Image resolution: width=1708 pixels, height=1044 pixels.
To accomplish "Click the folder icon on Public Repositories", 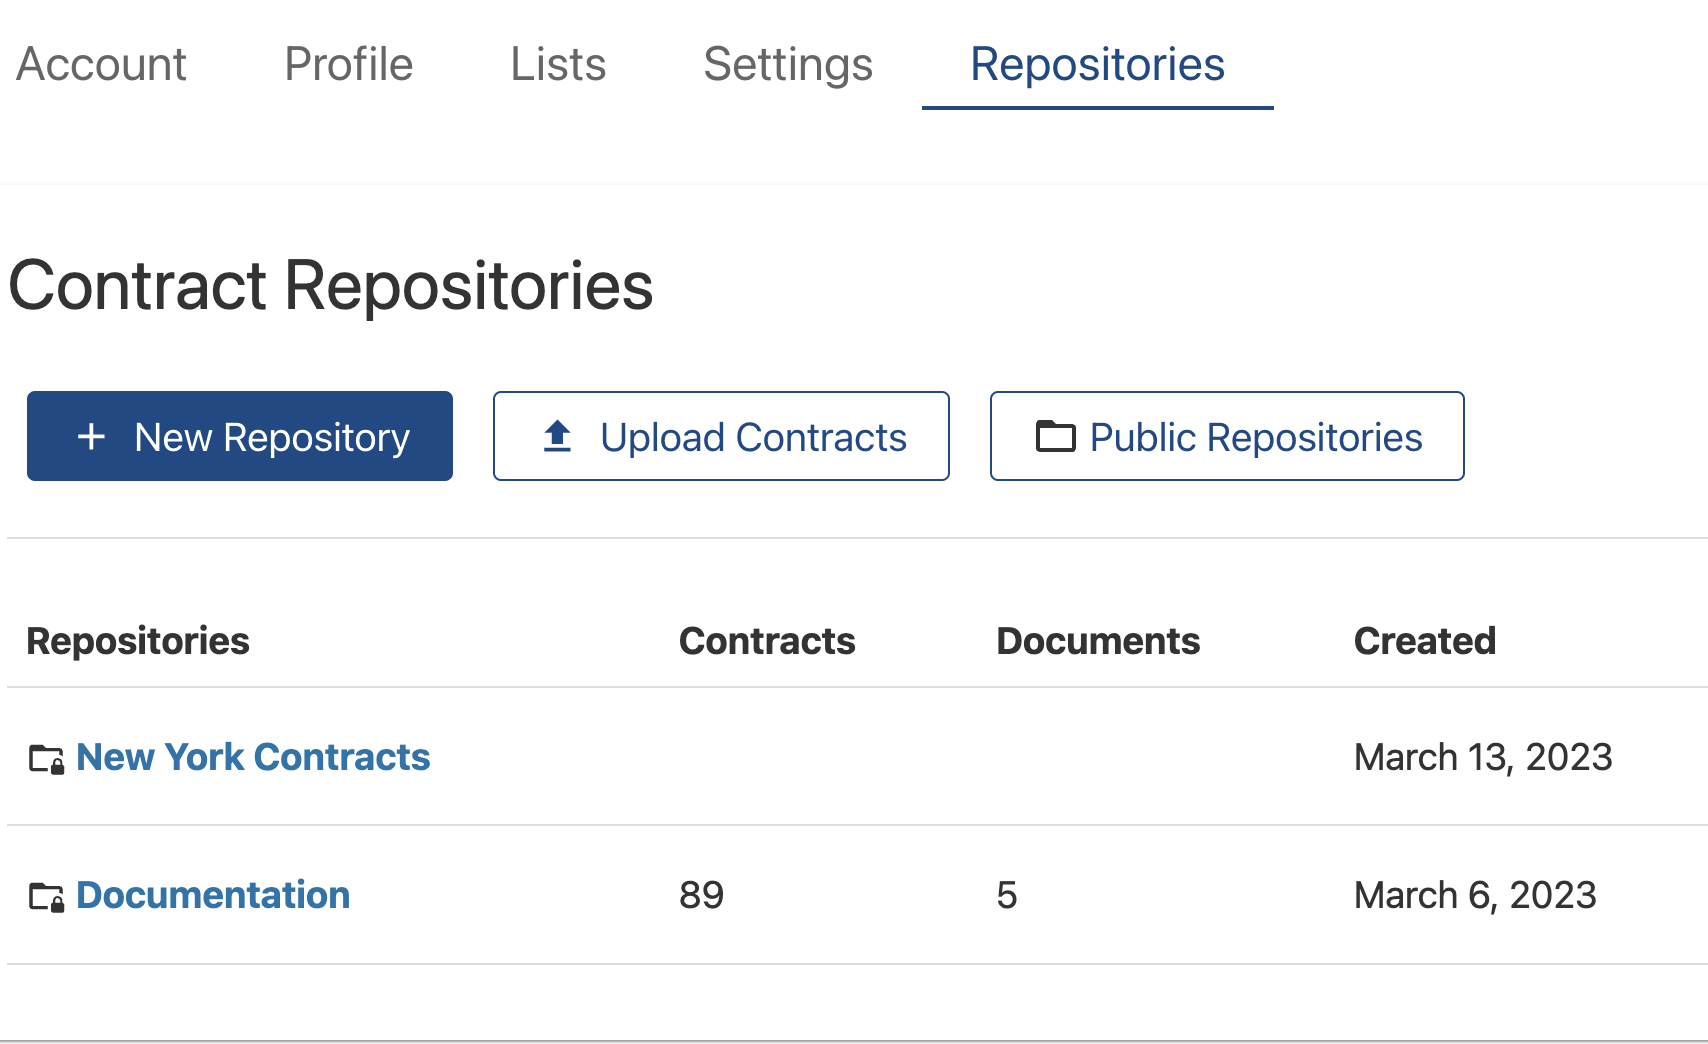I will [1055, 437].
